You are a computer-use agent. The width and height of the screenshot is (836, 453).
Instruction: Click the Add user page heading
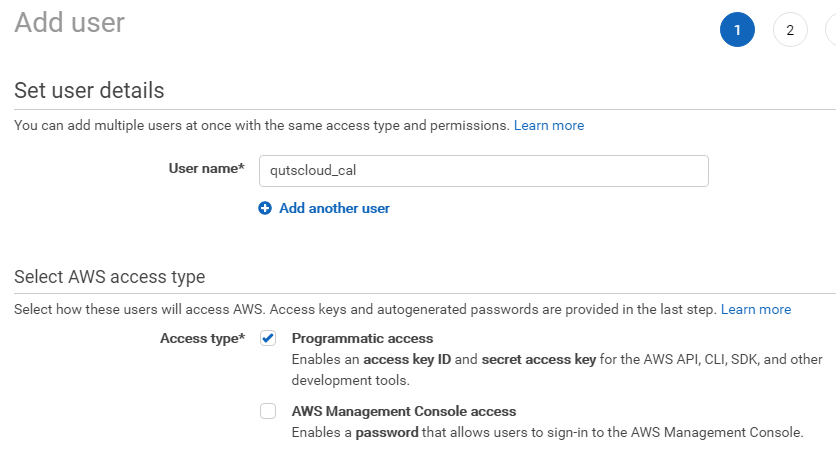[x=69, y=22]
